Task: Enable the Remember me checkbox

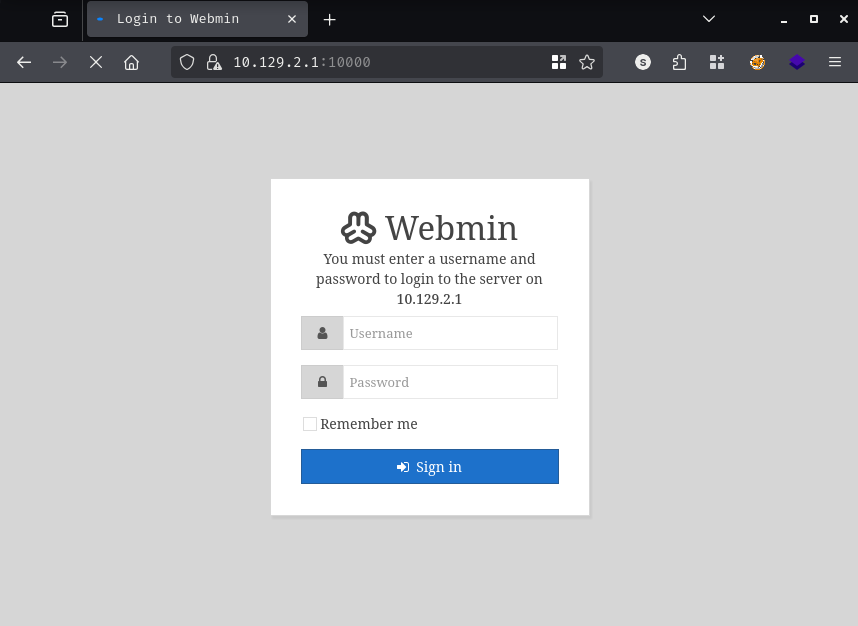Action: [x=310, y=424]
